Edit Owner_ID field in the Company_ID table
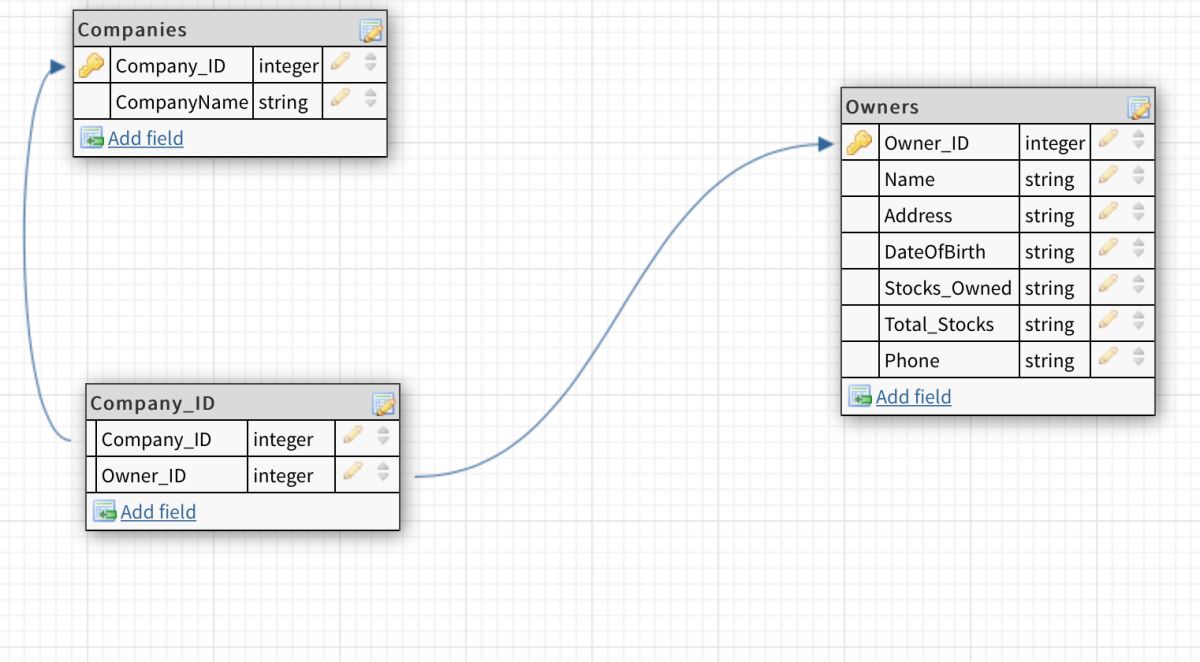This screenshot has height=662, width=1200. [x=353, y=472]
